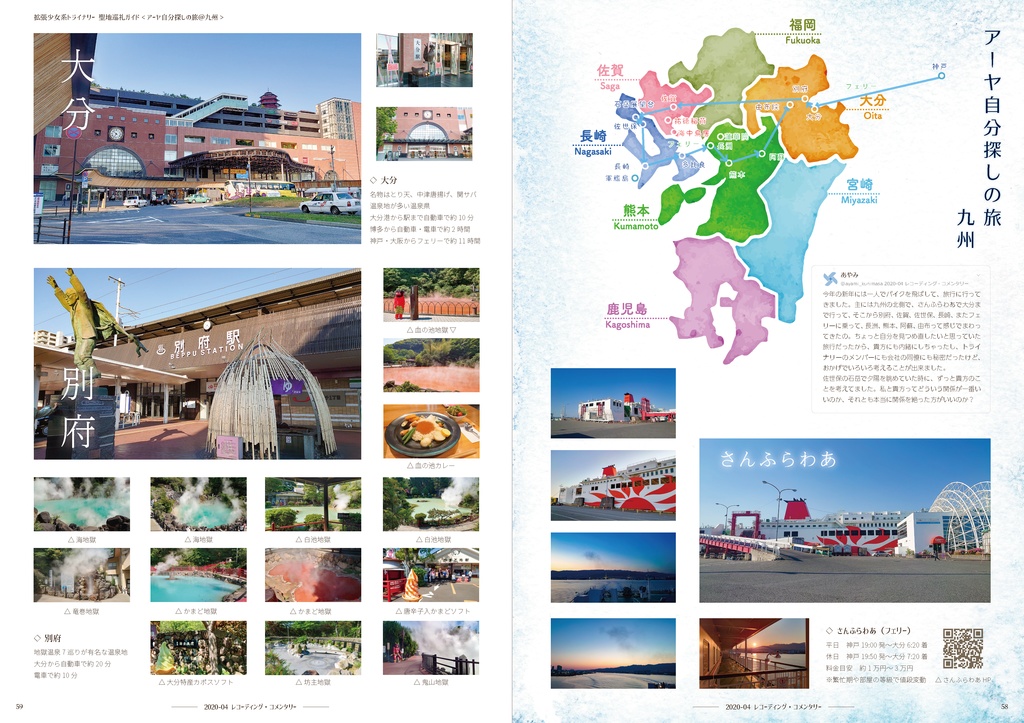This screenshot has width=1024, height=723.
Task: Open the 鬼山地獄 thumbnail
Action: 431,648
